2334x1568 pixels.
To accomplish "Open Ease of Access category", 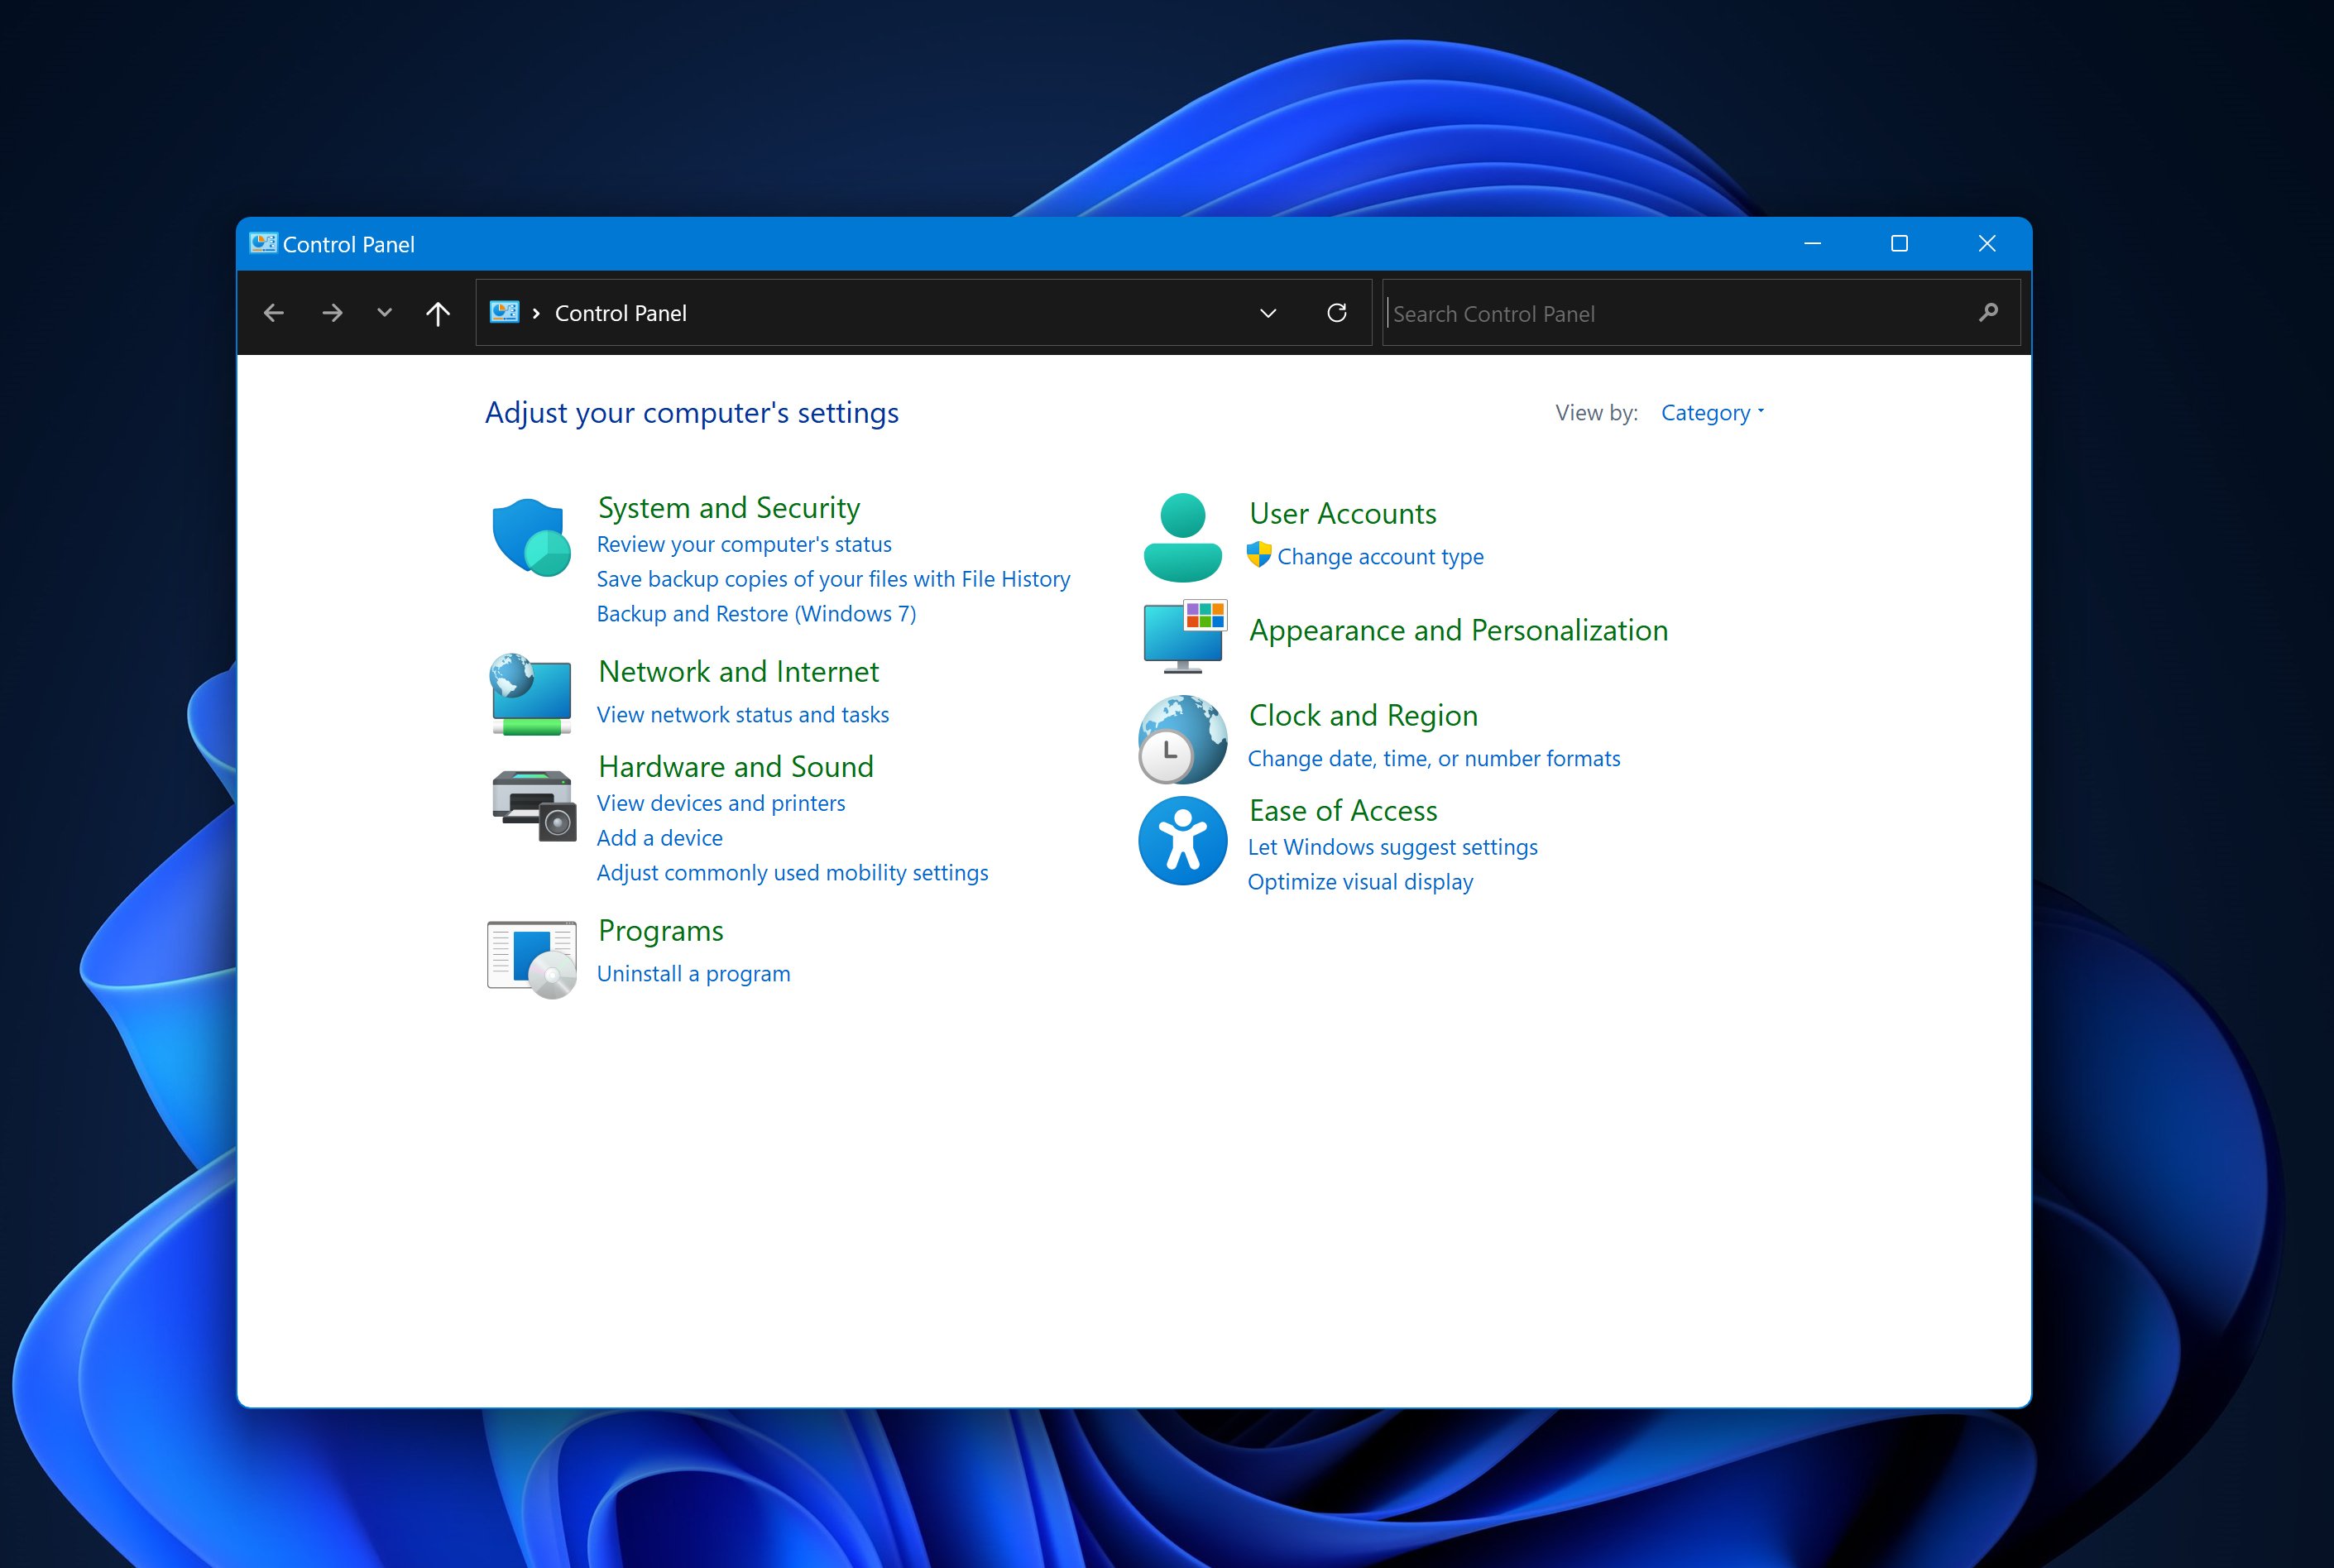I will [1343, 810].
